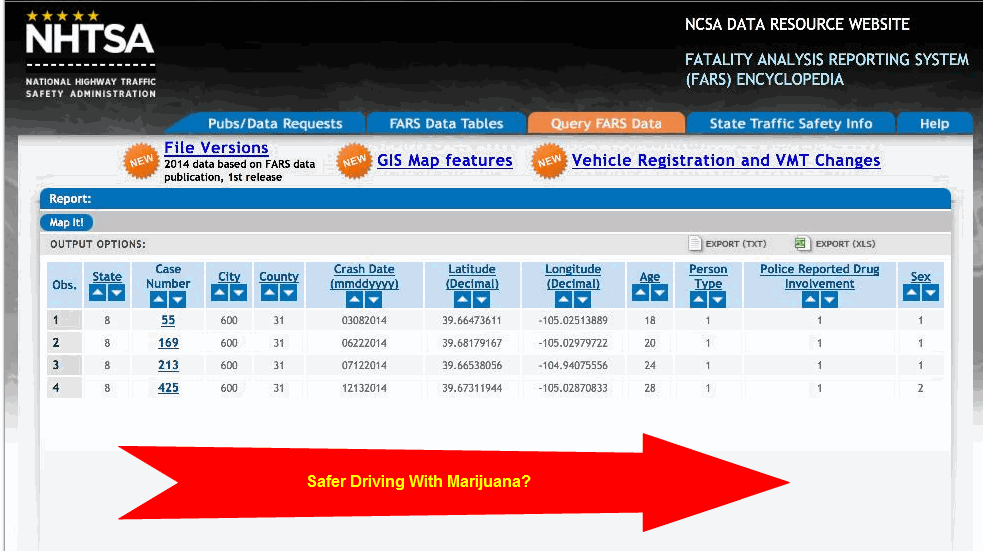This screenshot has width=983, height=551.
Task: Sort Crash Date ascending arrow
Action: (x=355, y=300)
